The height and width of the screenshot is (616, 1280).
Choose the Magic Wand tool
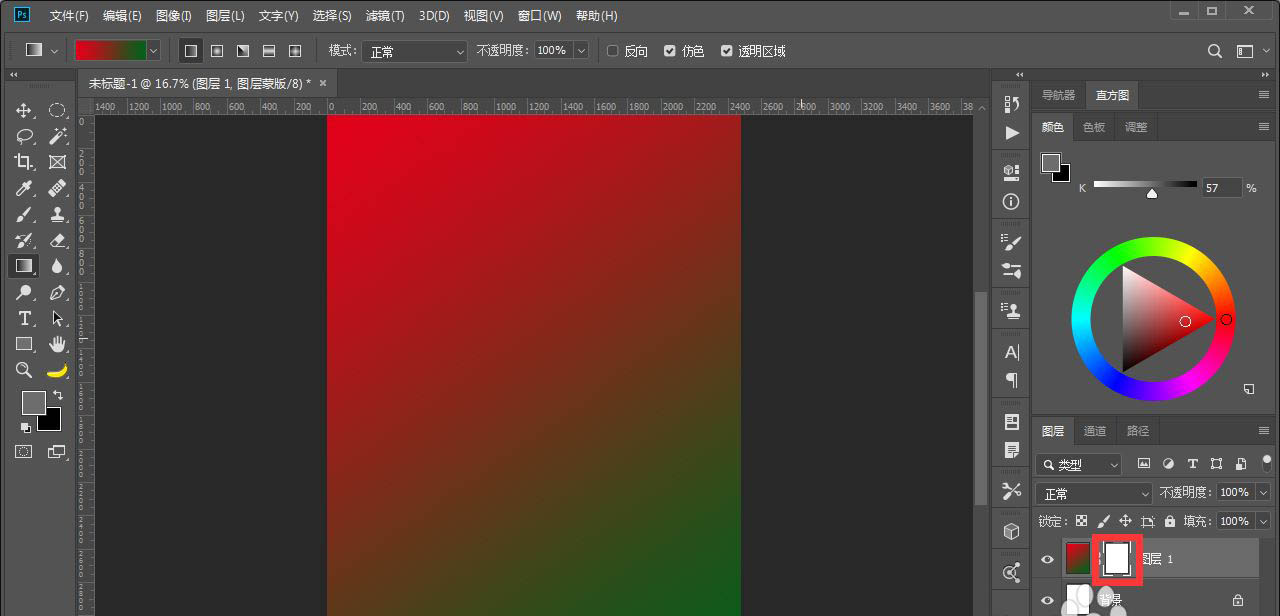[x=57, y=136]
